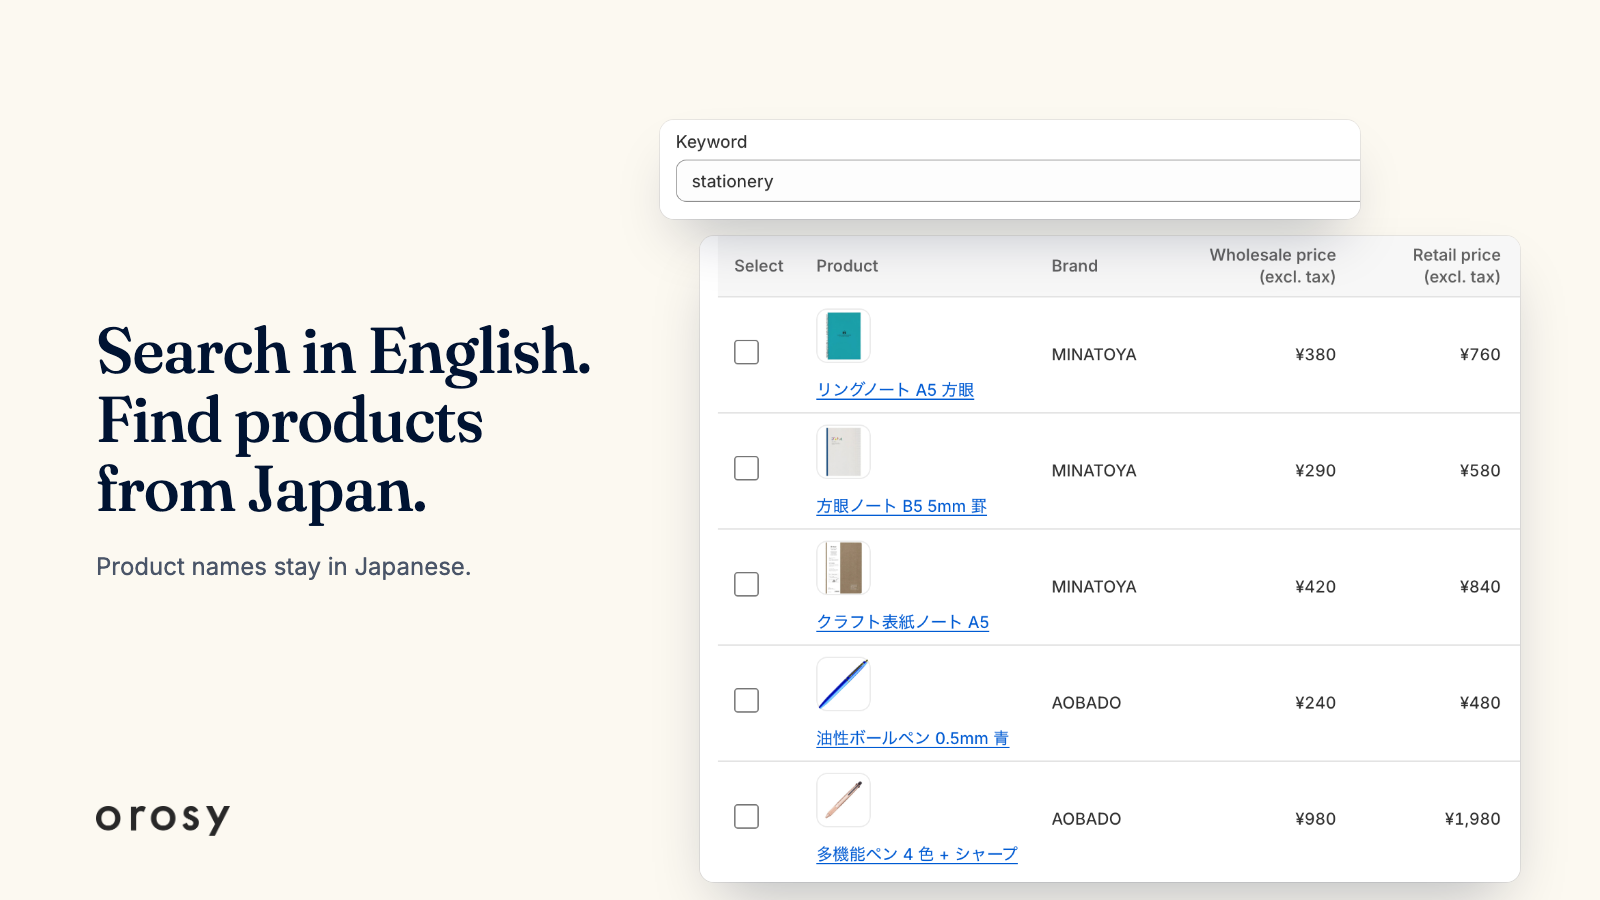Viewport: 1600px width, 900px height.
Task: Click the MINATOYA brand in ¥380 row
Action: (x=1094, y=354)
